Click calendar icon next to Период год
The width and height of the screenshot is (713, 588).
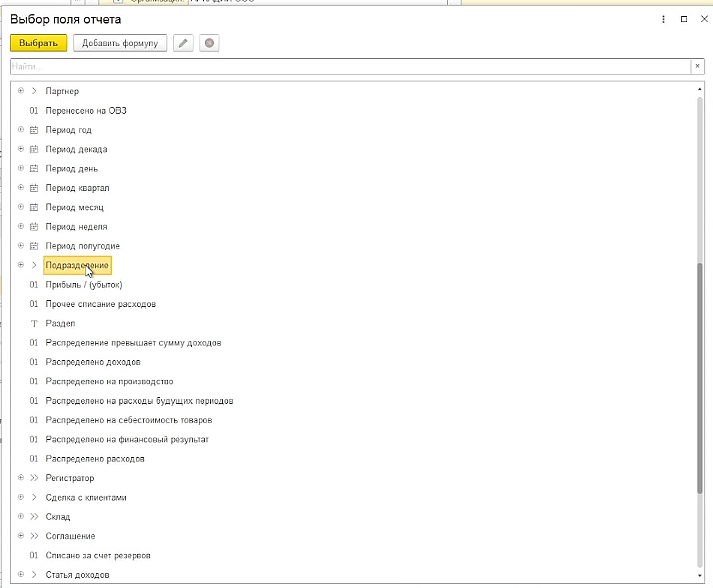coord(34,130)
